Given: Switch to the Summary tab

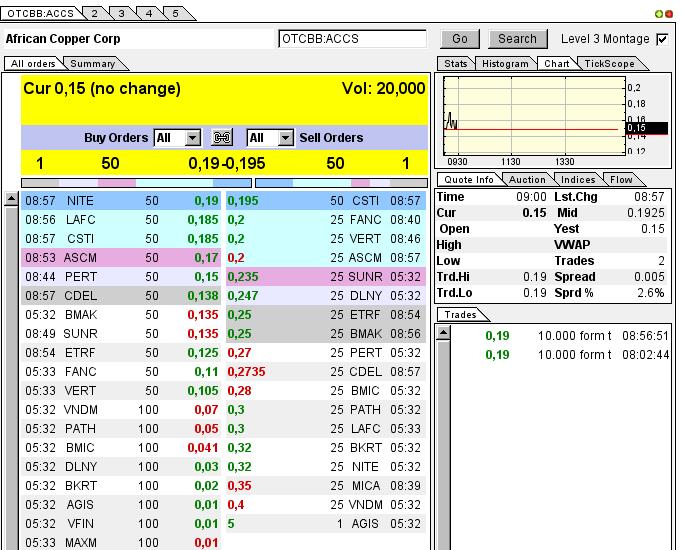Looking at the screenshot, I should click(x=92, y=63).
